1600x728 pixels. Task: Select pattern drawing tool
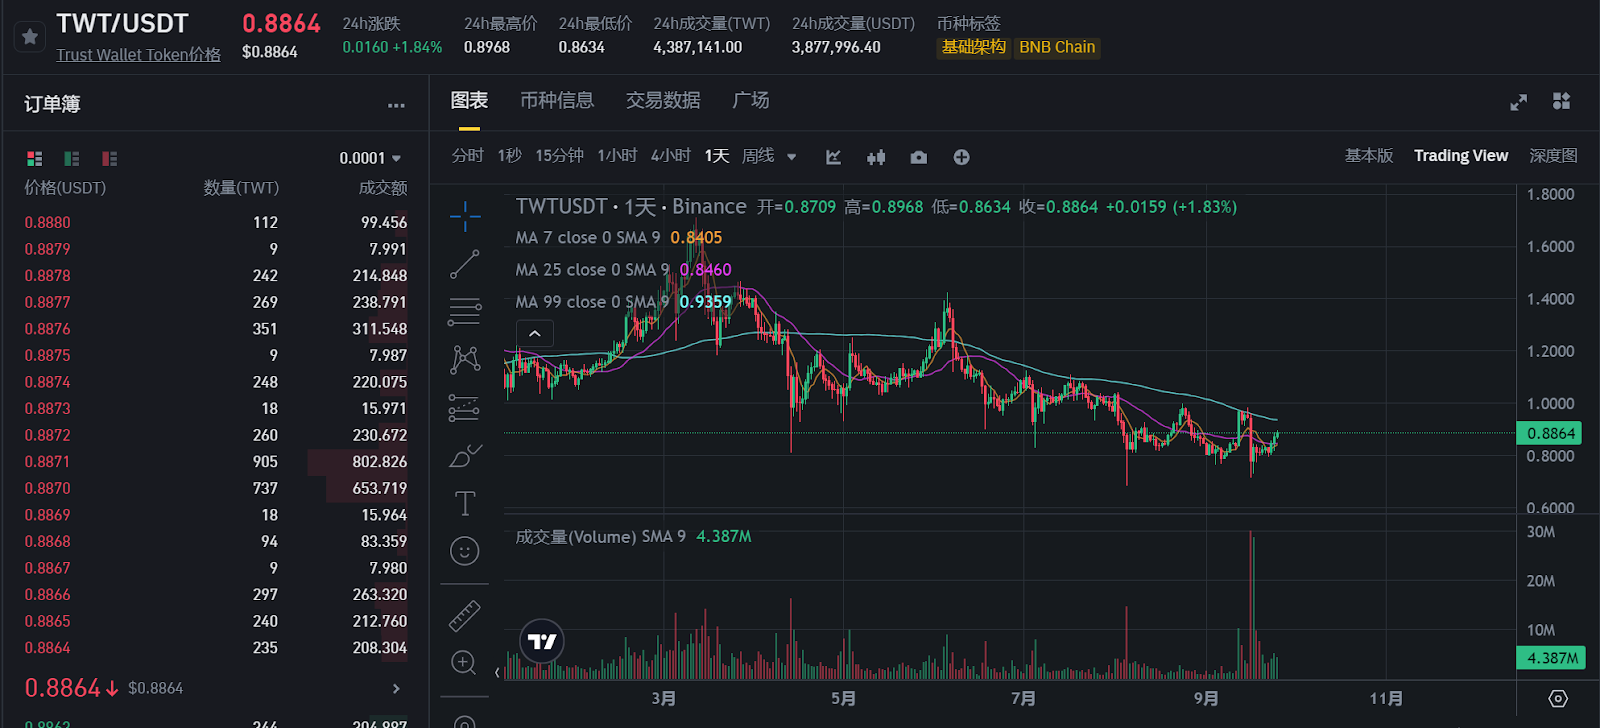[x=465, y=360]
